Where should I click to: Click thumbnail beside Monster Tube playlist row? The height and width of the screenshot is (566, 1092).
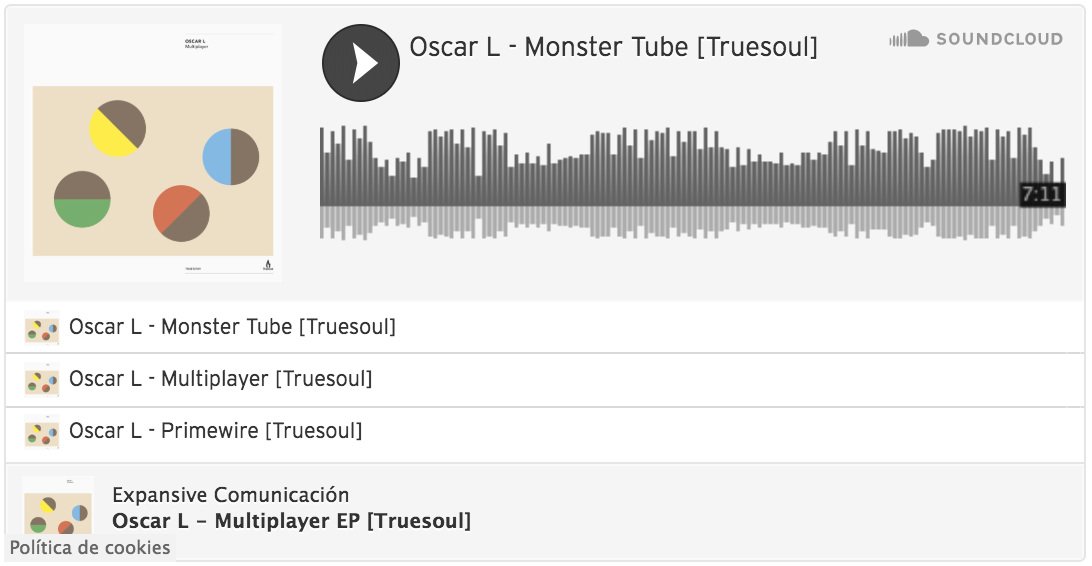[42, 327]
